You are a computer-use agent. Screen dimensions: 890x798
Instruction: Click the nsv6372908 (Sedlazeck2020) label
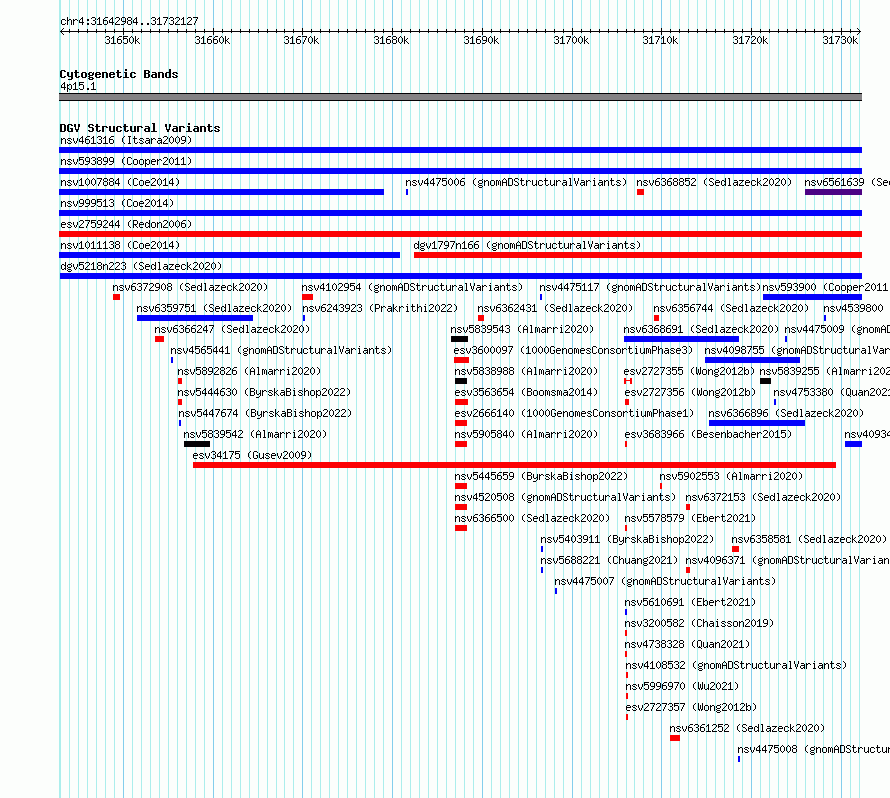pos(190,287)
